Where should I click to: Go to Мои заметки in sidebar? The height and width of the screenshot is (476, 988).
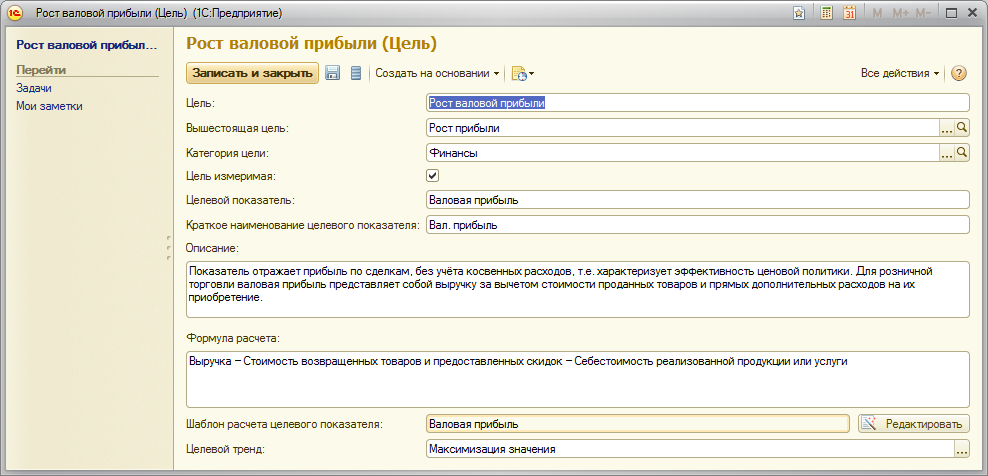[x=49, y=106]
